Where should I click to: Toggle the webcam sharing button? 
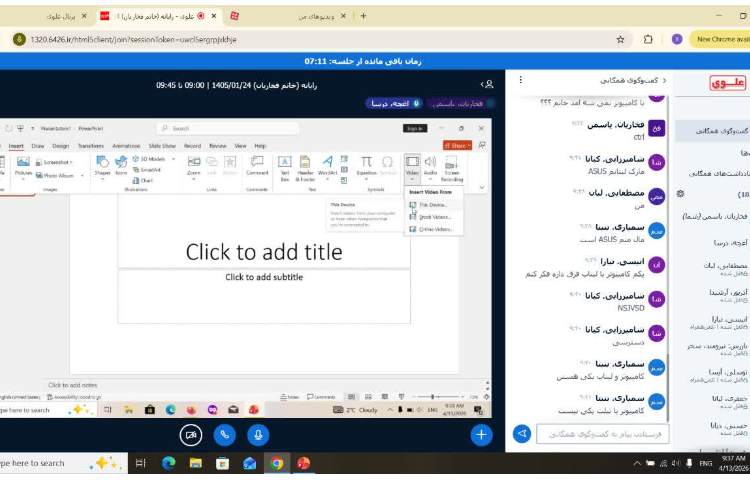click(x=190, y=435)
